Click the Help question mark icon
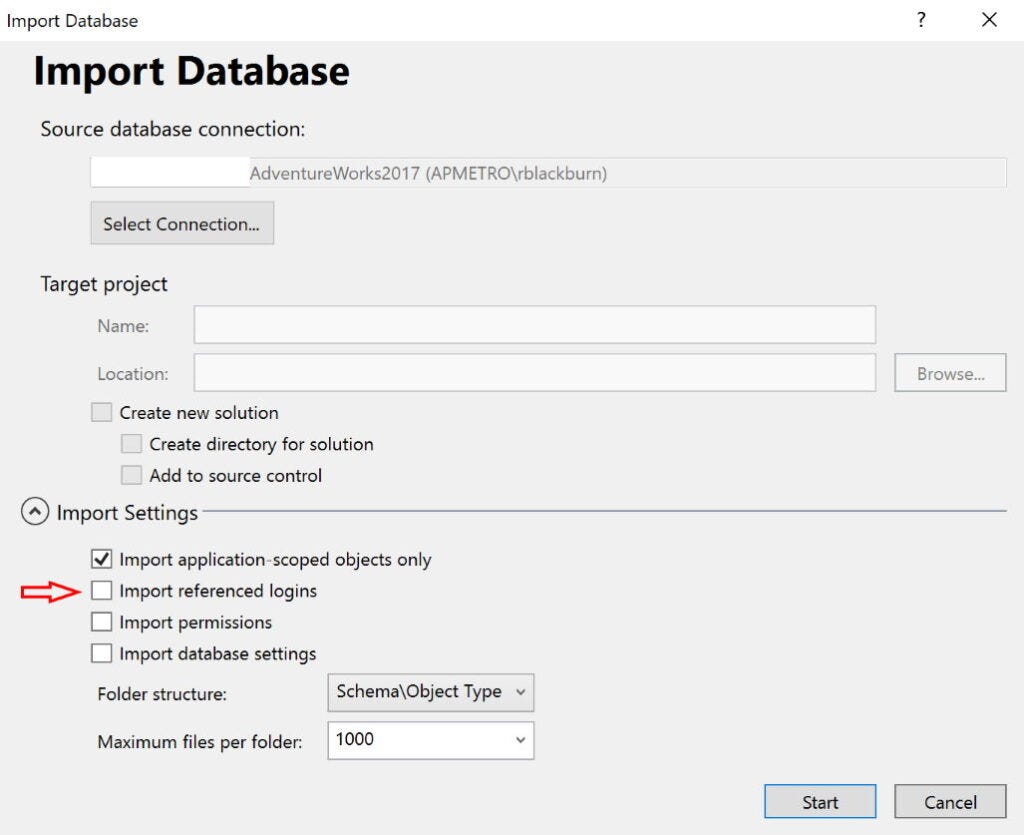The height and width of the screenshot is (835, 1024). tap(921, 19)
